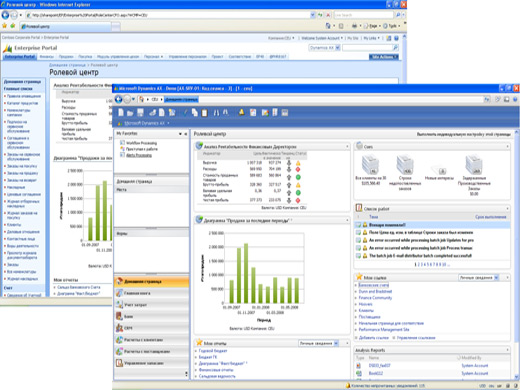The height and width of the screenshot is (390, 520).
Task: Open the DS03_fad07 analysis report
Action: (379, 366)
